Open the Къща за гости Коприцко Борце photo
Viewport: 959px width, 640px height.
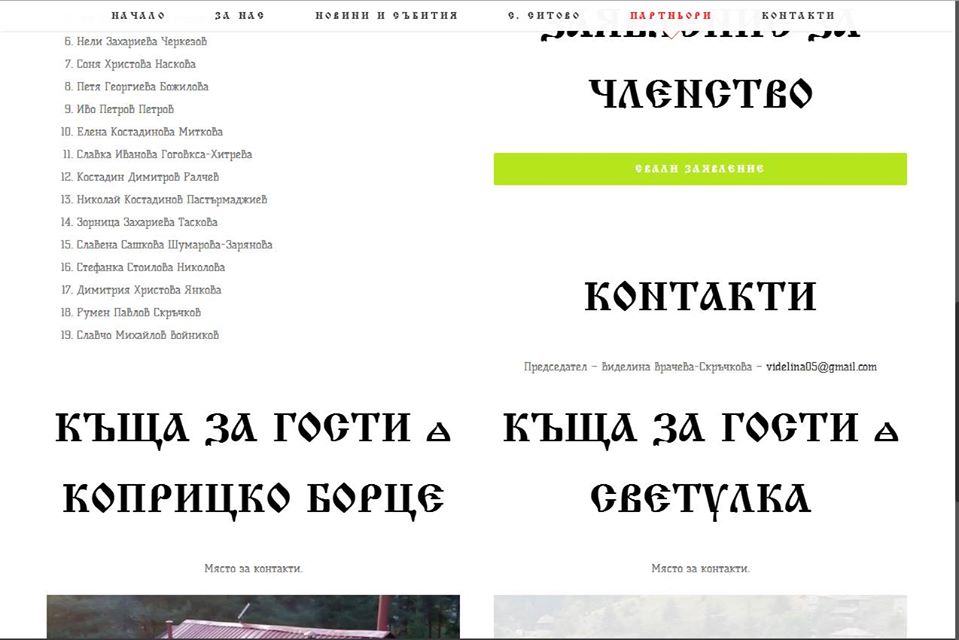pyautogui.click(x=253, y=617)
